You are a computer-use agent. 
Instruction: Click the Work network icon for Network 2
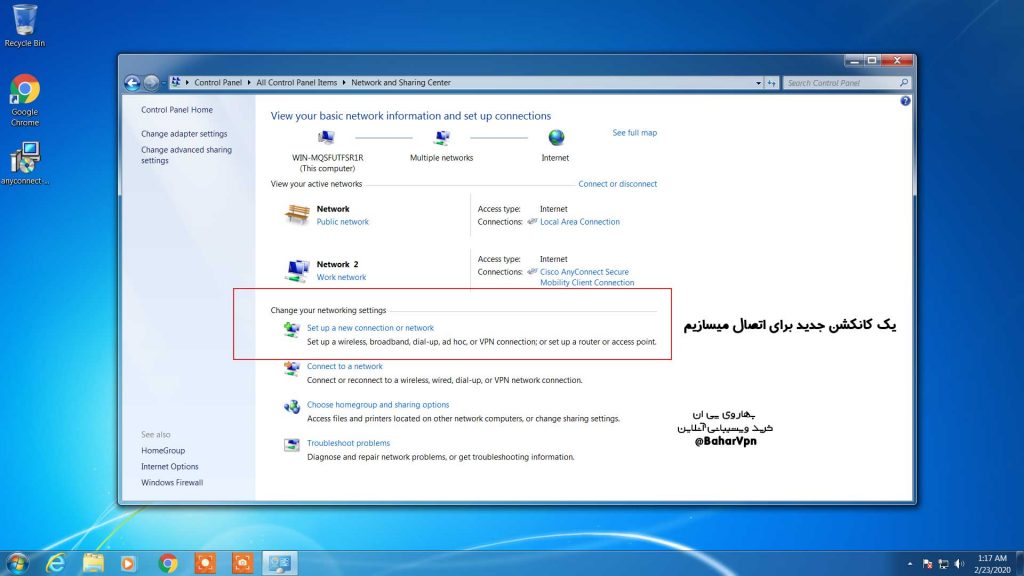297,270
